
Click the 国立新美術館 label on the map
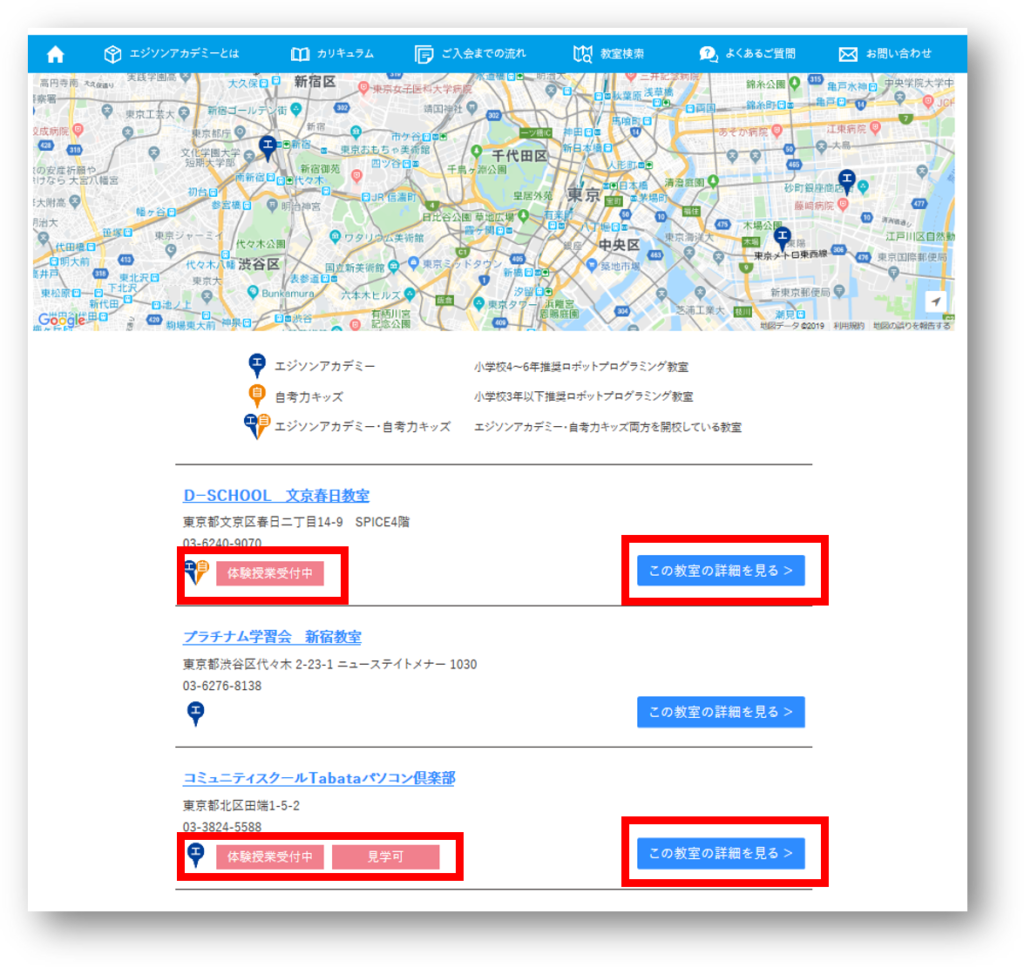pos(355,267)
